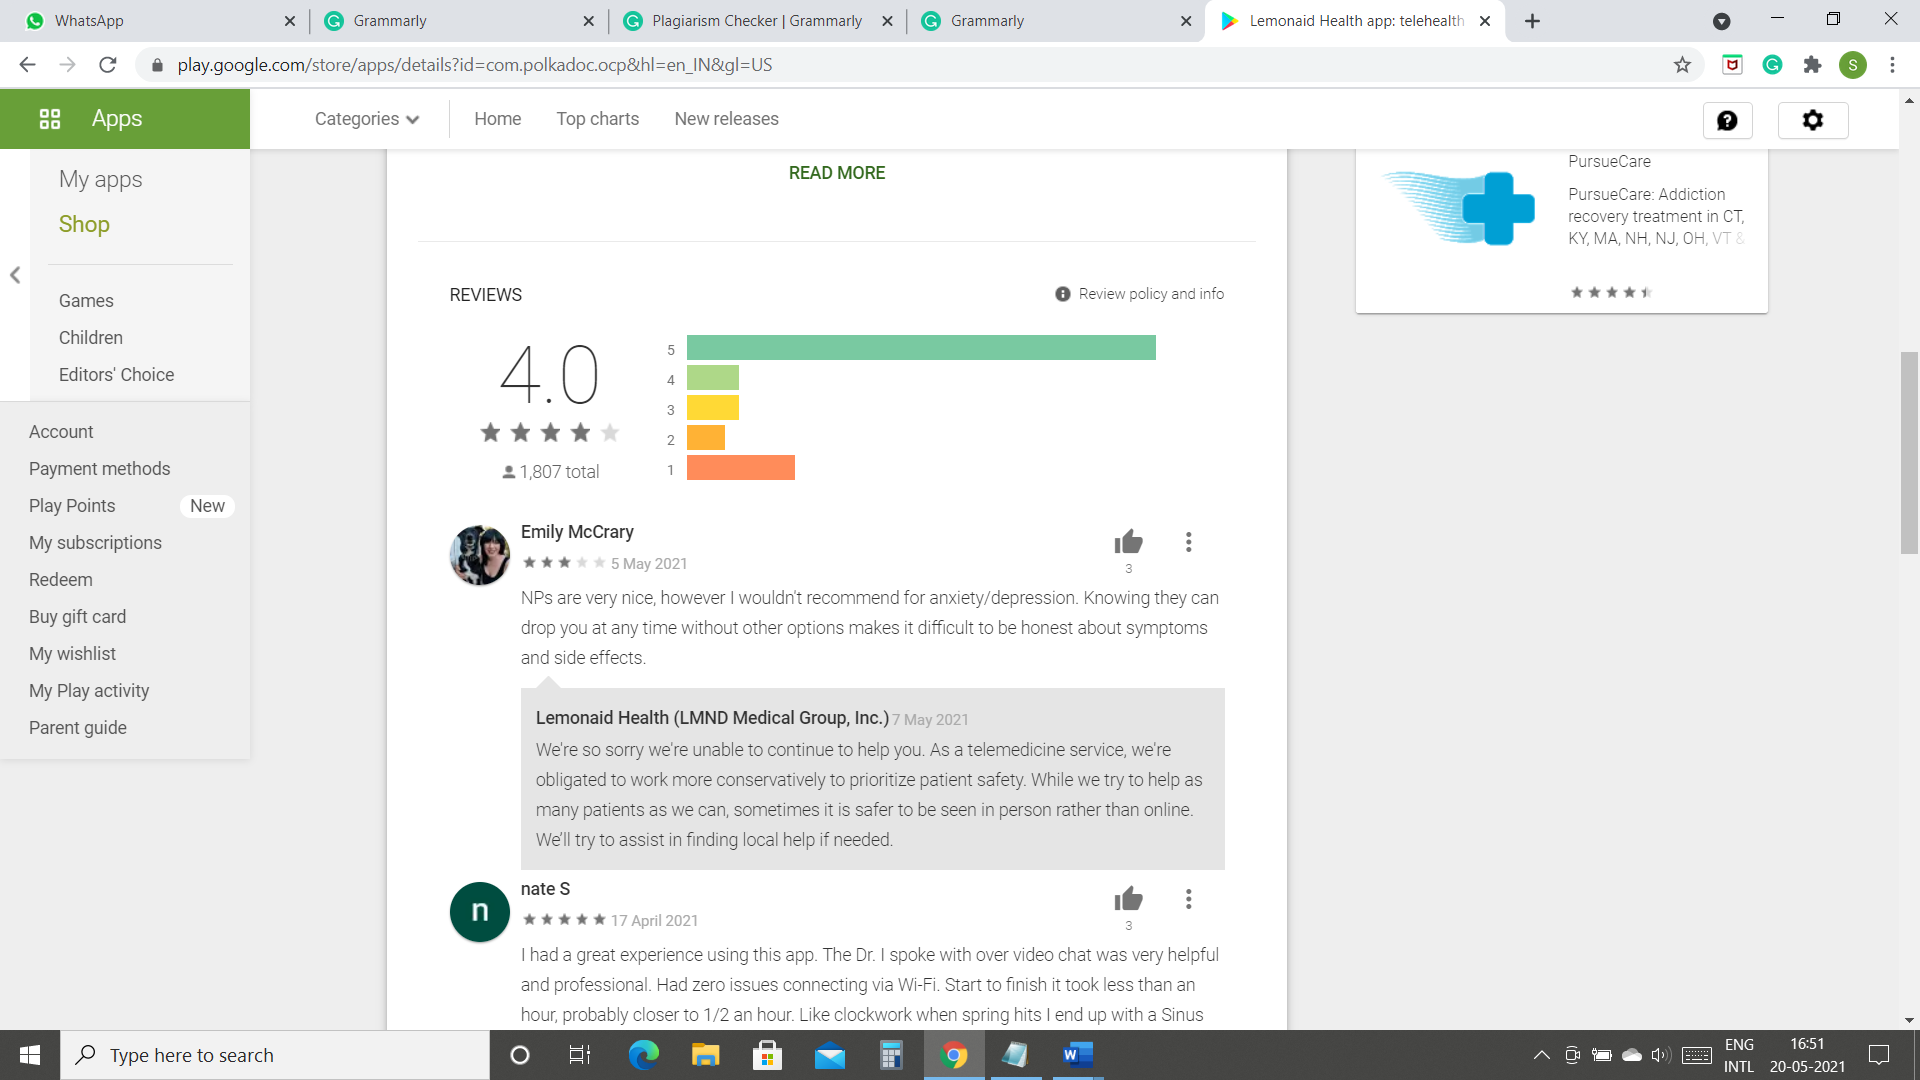
Task: Click the site lock icon in the address bar
Action: (157, 65)
